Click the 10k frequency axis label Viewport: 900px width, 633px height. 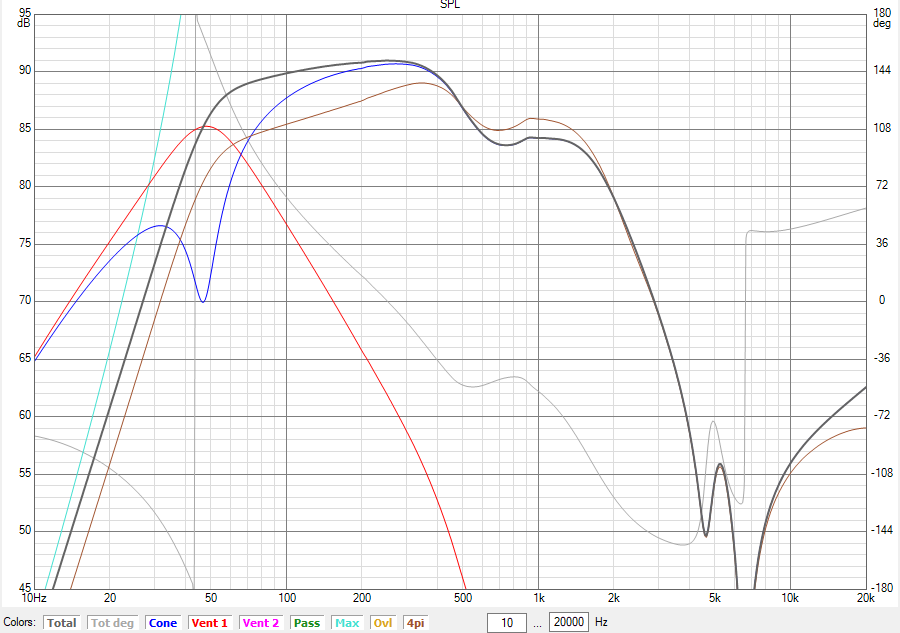pyautogui.click(x=790, y=598)
